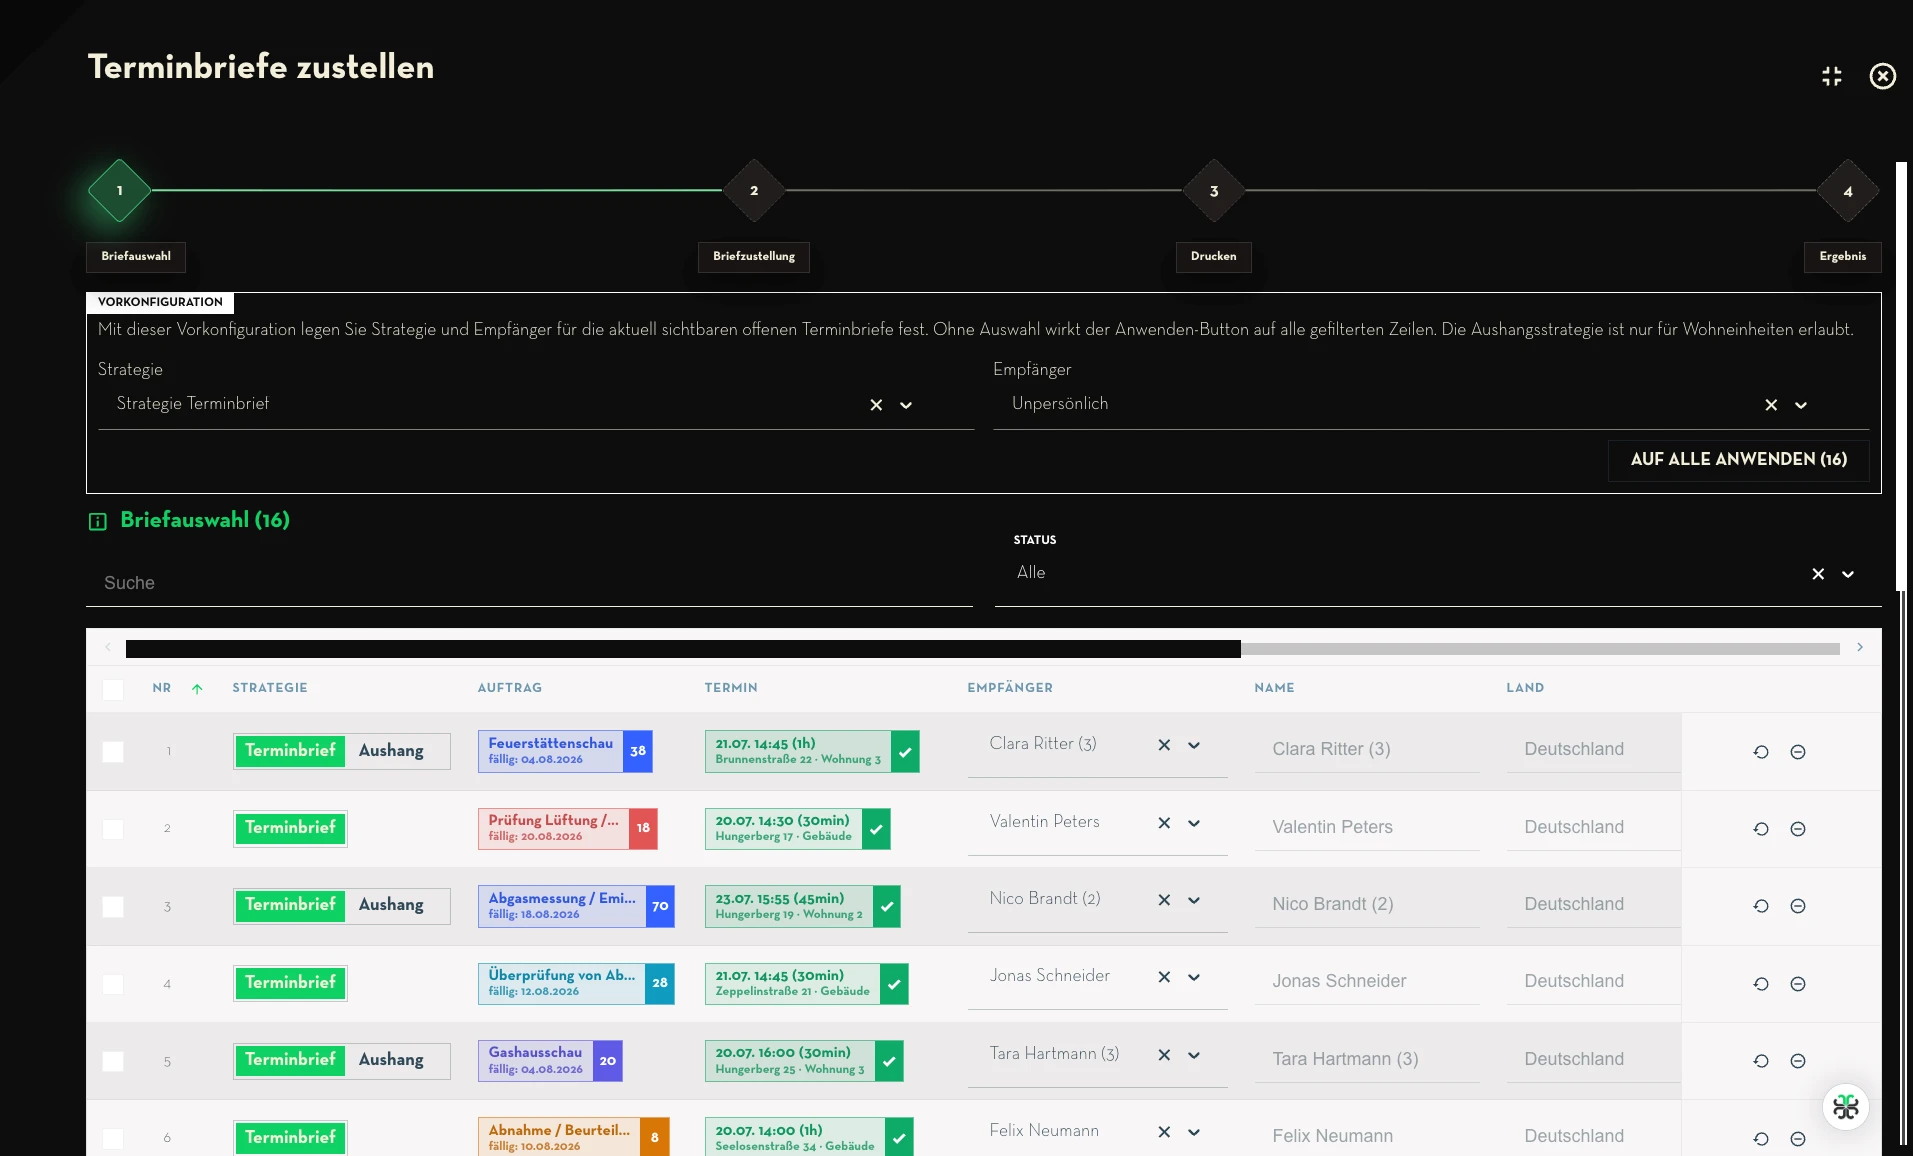1913x1156 pixels.
Task: Choose Aushang strategy in row 1
Action: 391,751
